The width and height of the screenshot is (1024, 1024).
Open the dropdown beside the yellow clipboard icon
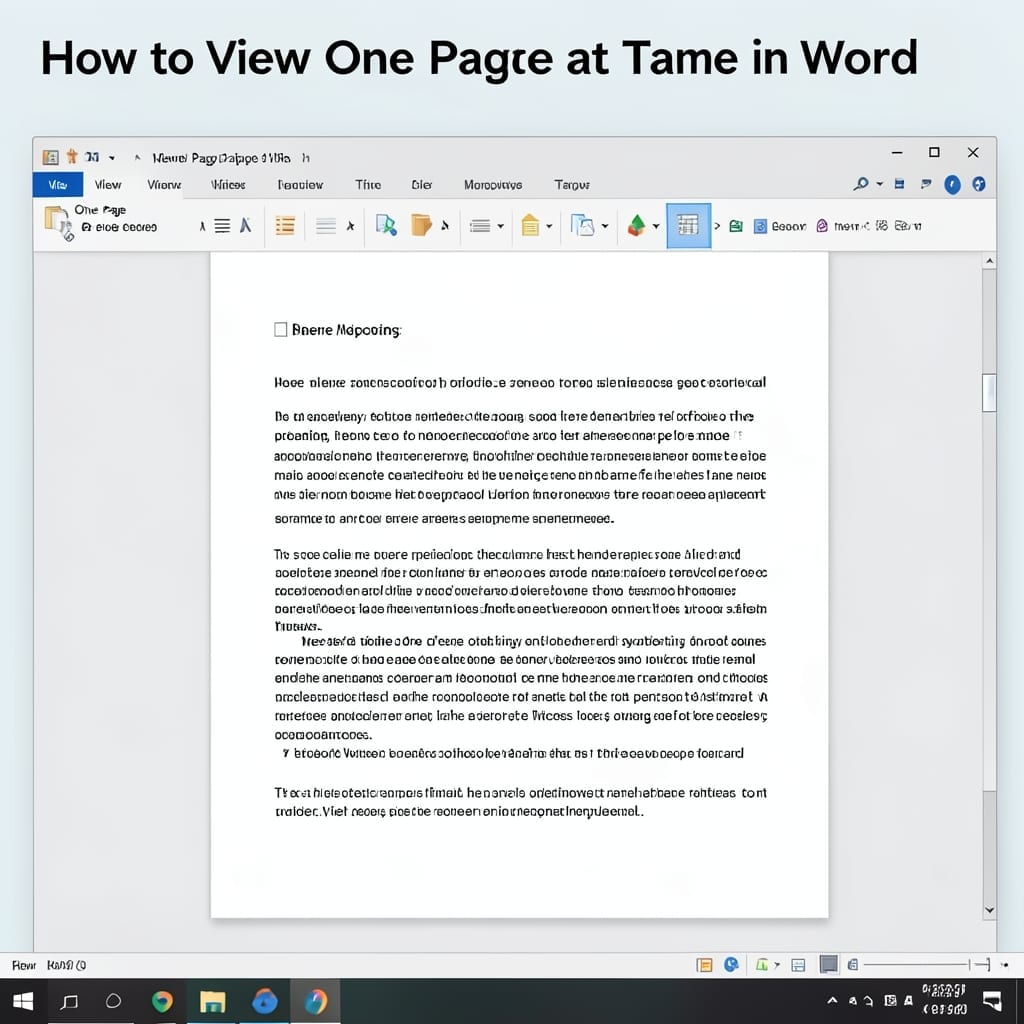[x=549, y=226]
